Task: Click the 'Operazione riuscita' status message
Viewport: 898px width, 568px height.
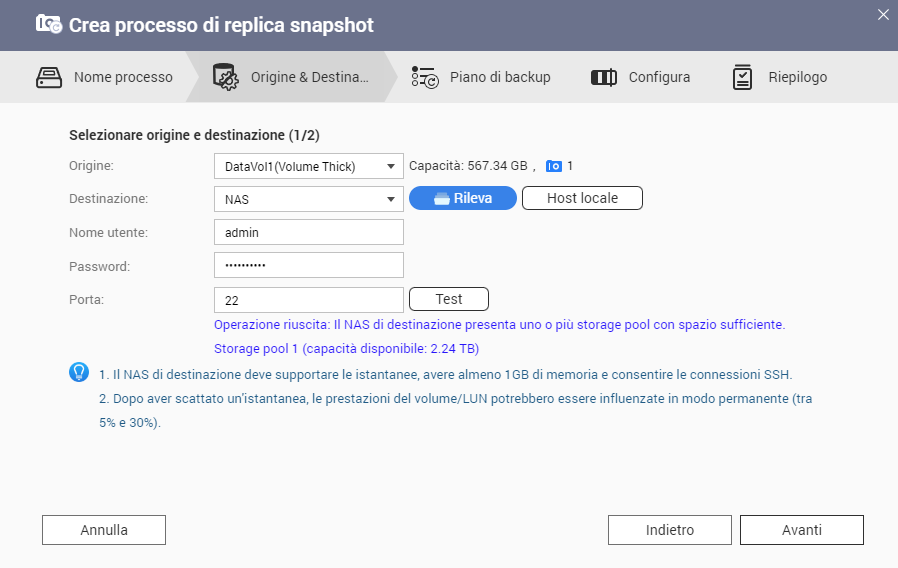Action: pyautogui.click(x=499, y=325)
